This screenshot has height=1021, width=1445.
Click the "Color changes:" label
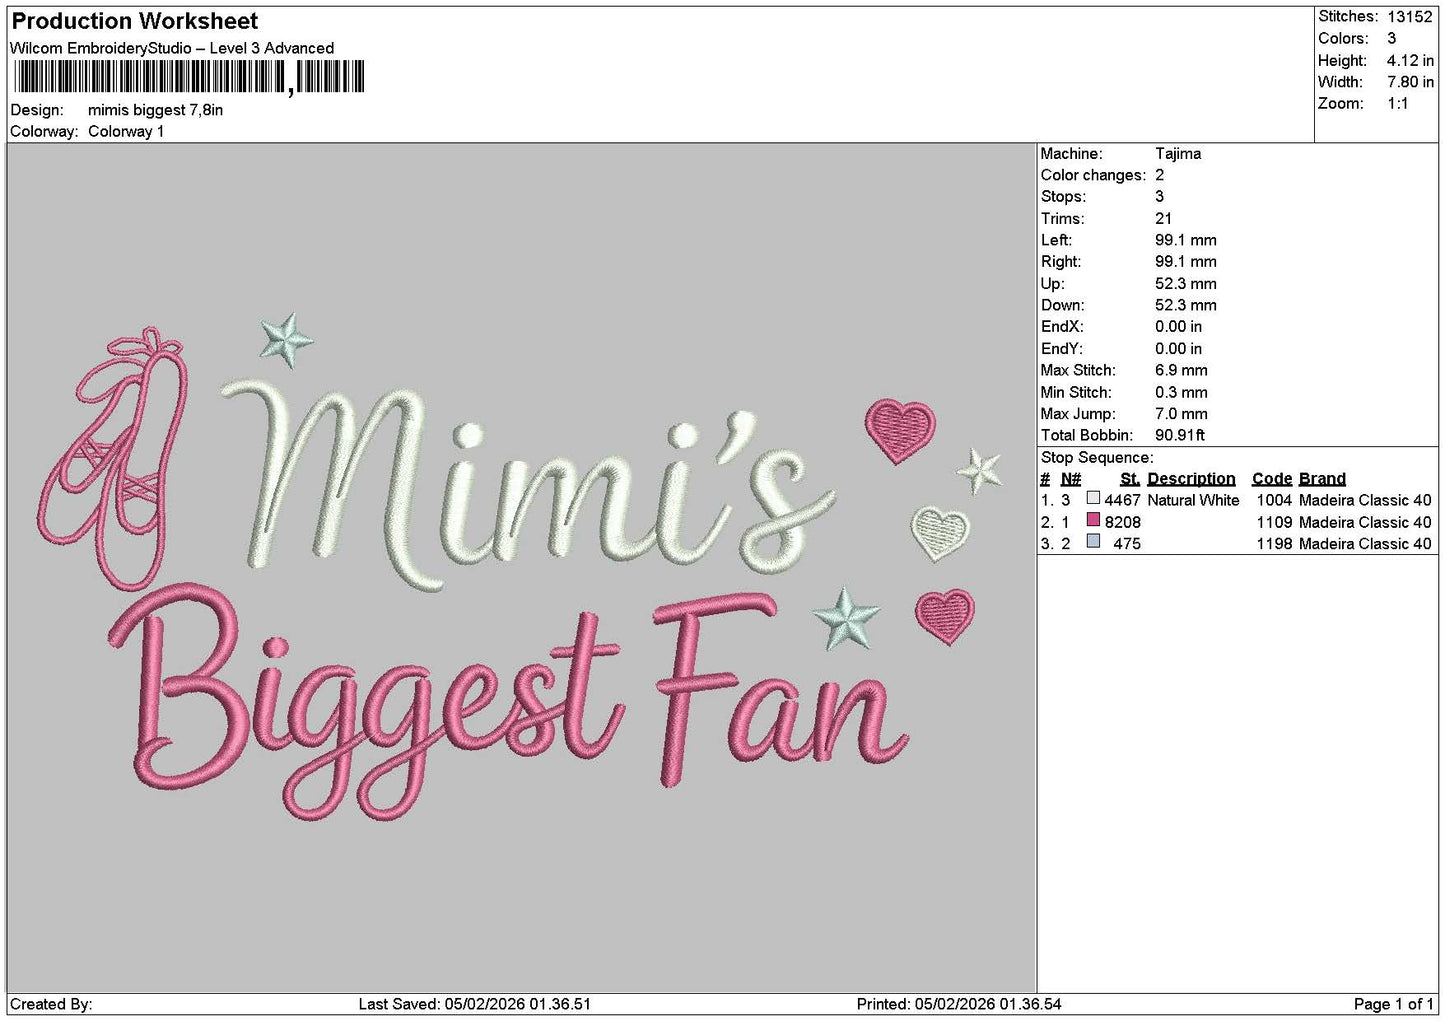1093,175
